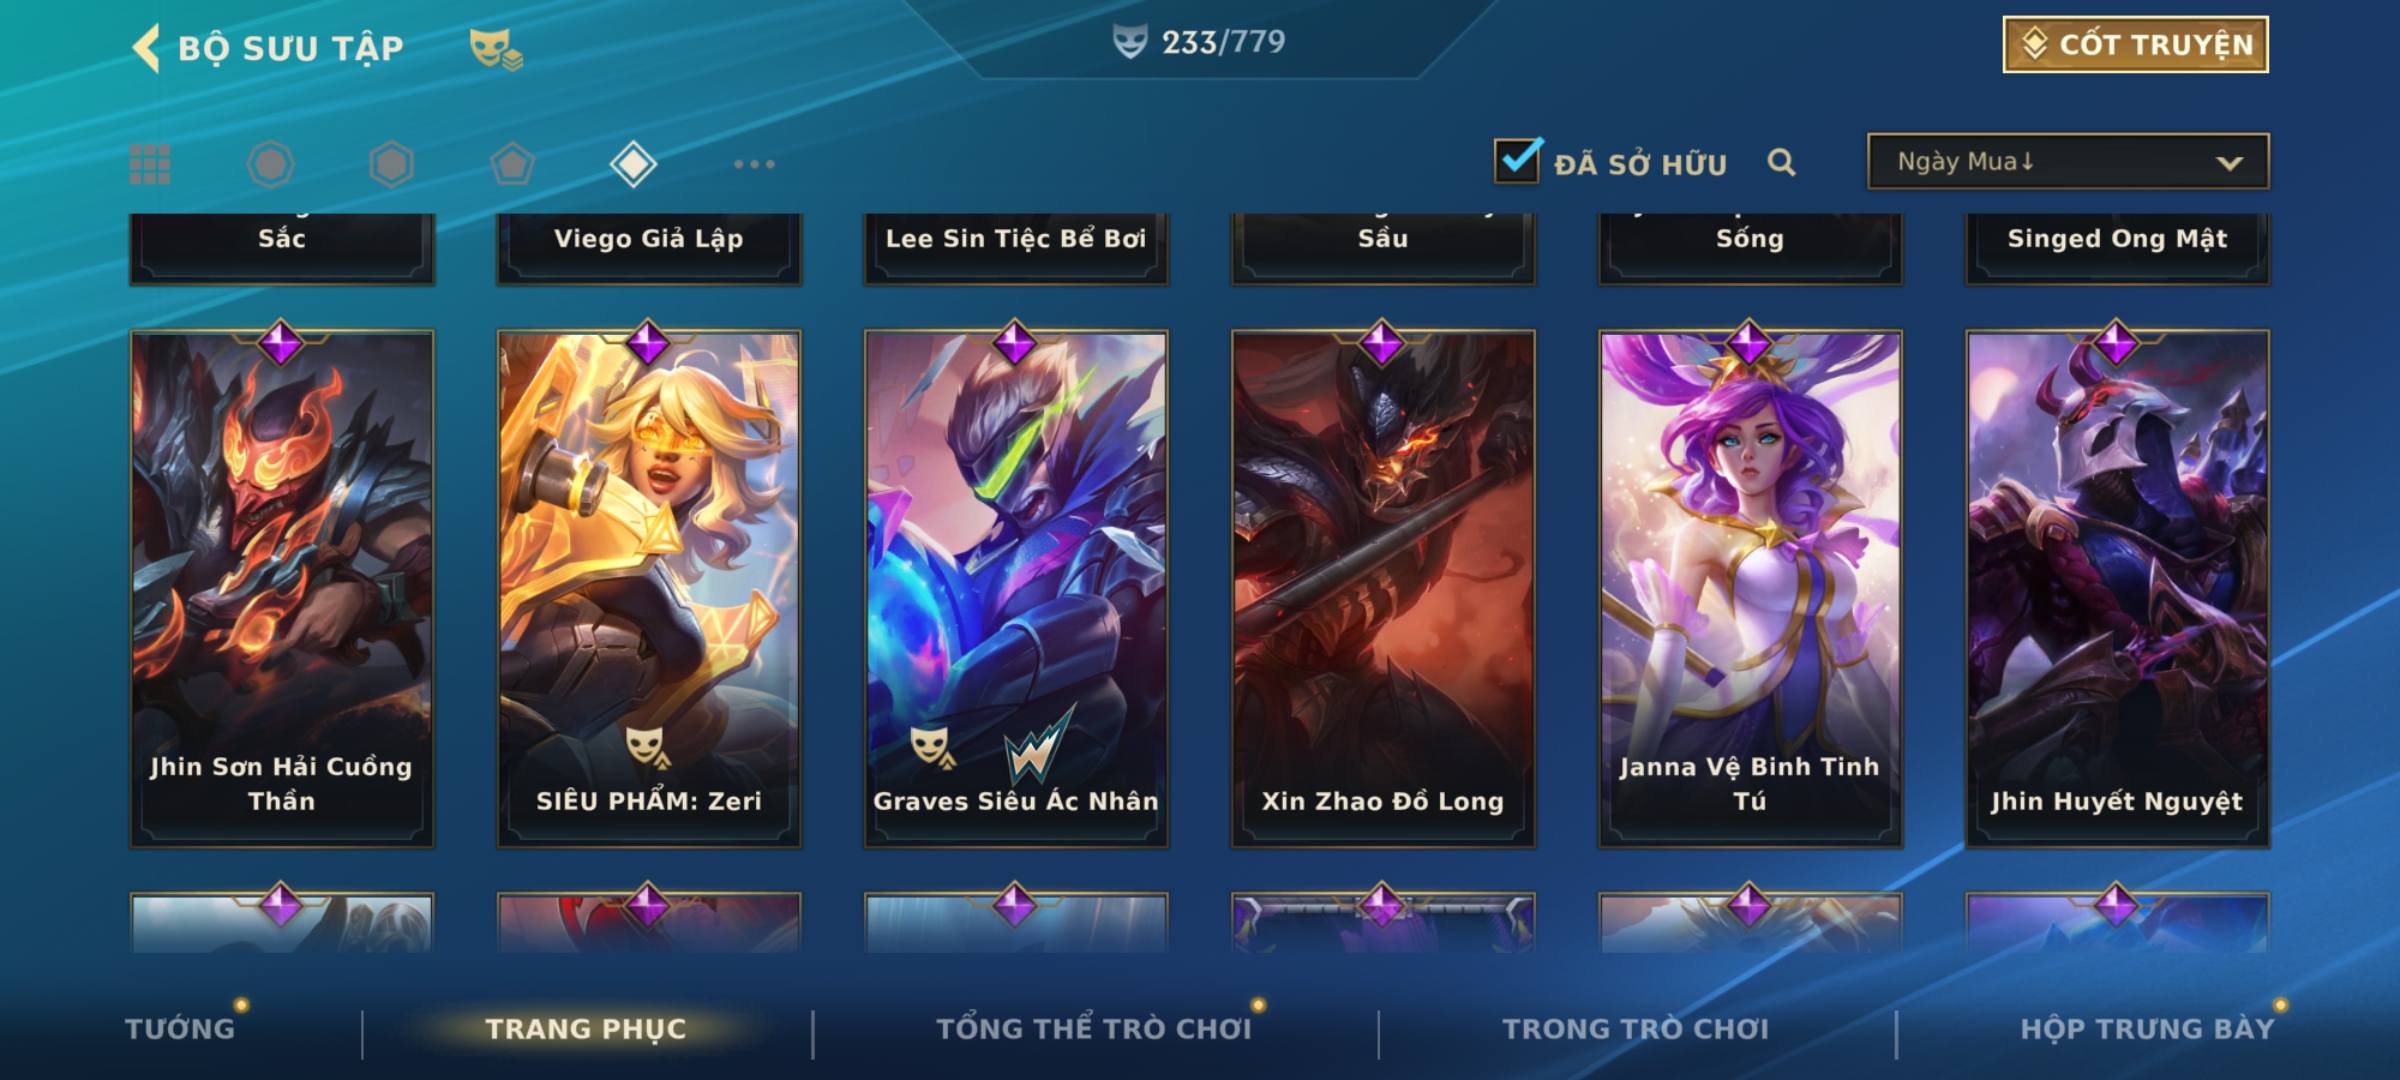2400x1080 pixels.
Task: Switch to the Tướng tab
Action: coord(180,1029)
